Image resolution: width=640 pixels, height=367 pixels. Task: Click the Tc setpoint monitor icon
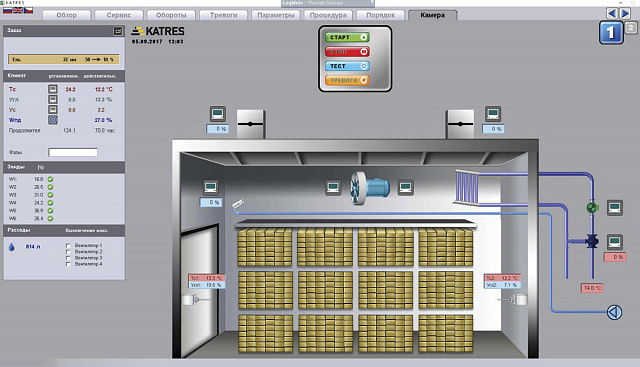(x=53, y=89)
